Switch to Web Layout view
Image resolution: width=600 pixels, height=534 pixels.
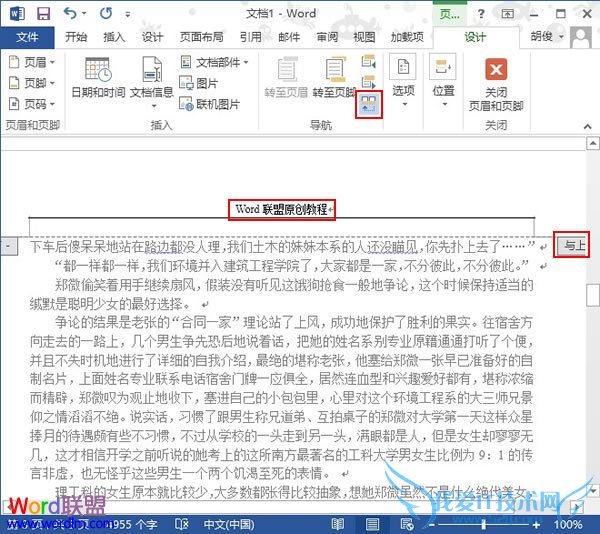[x=406, y=524]
